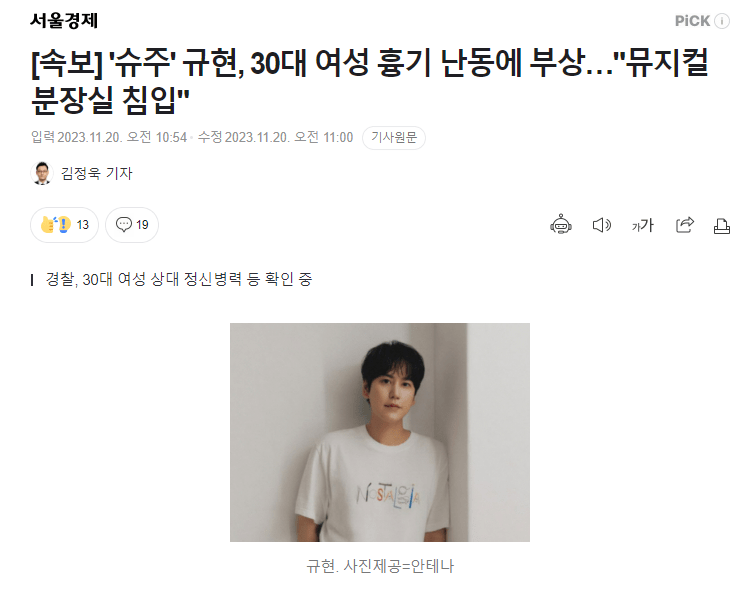Open reporter 김정욱 profile photo

pyautogui.click(x=42, y=173)
